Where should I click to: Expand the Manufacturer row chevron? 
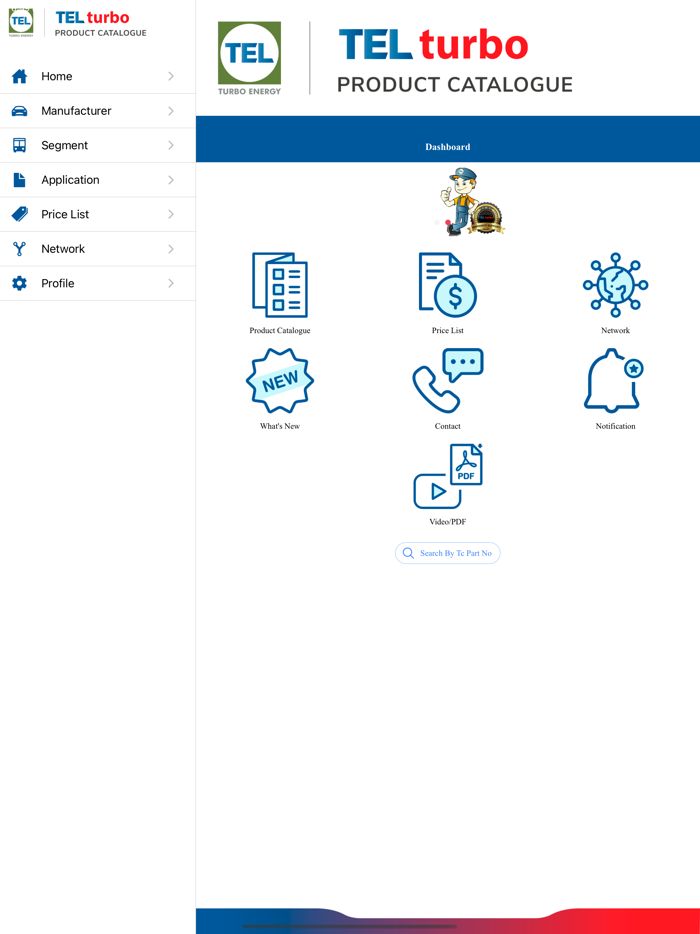171,111
